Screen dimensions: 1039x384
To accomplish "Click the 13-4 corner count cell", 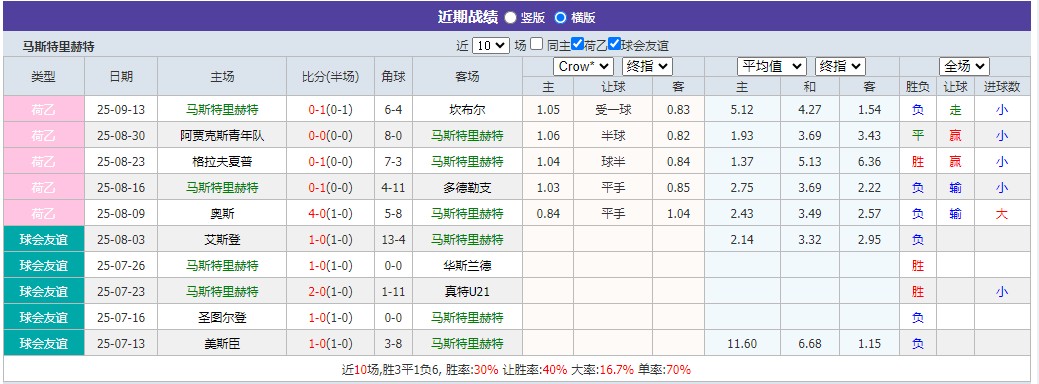I will pos(394,240).
